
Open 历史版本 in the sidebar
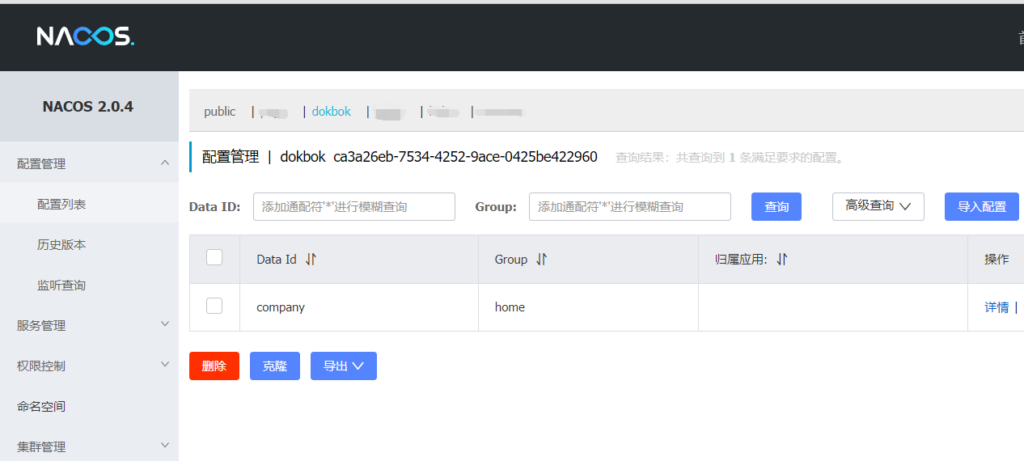(x=61, y=245)
